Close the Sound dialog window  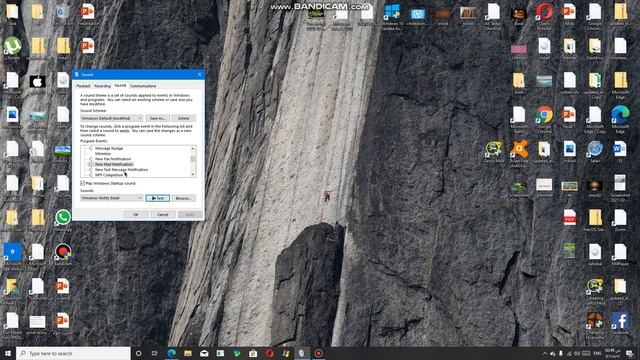200,74
